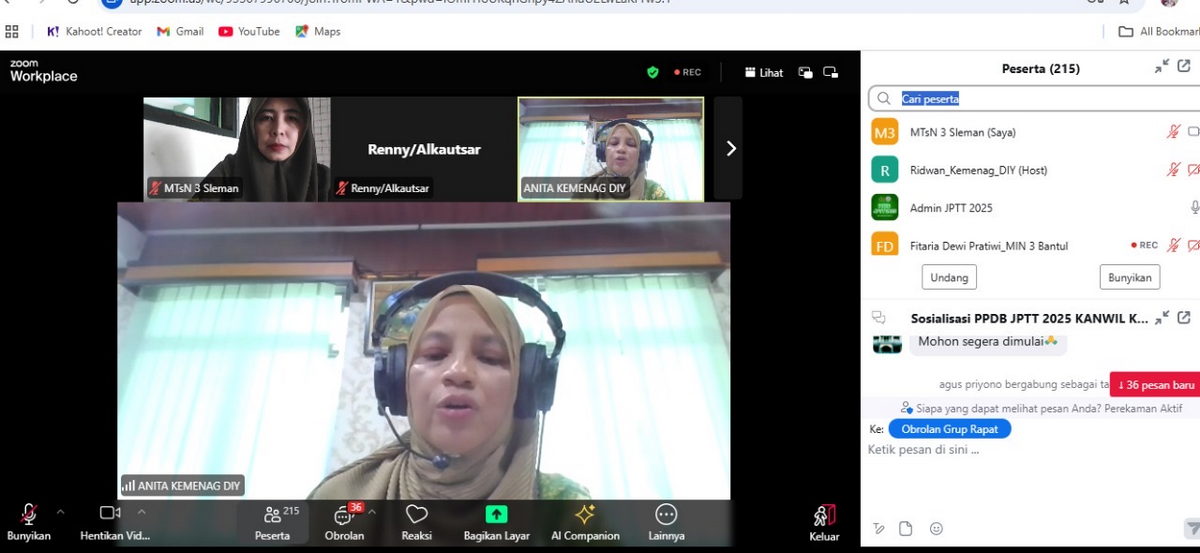The image size is (1200, 553).
Task: Click the green Bagikan Layar icon
Action: click(x=496, y=515)
